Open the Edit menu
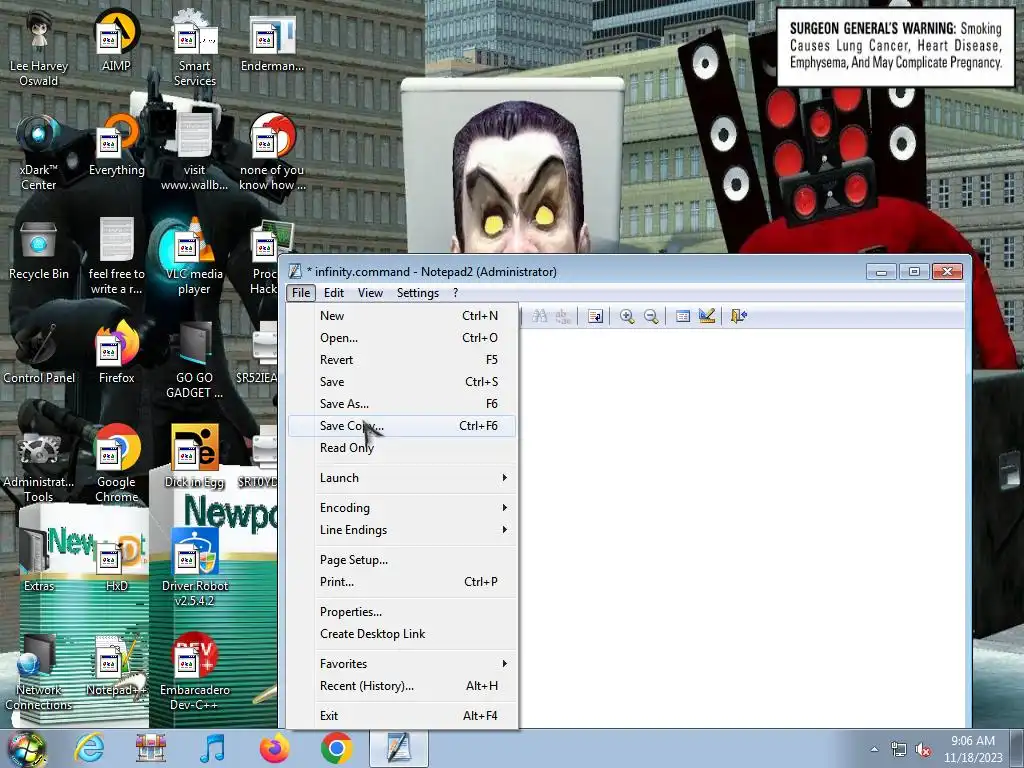This screenshot has width=1024, height=768. click(x=334, y=293)
